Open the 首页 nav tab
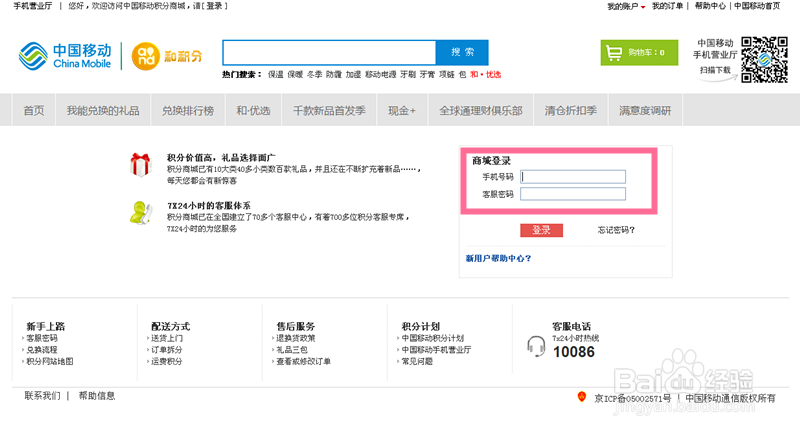 tap(34, 110)
